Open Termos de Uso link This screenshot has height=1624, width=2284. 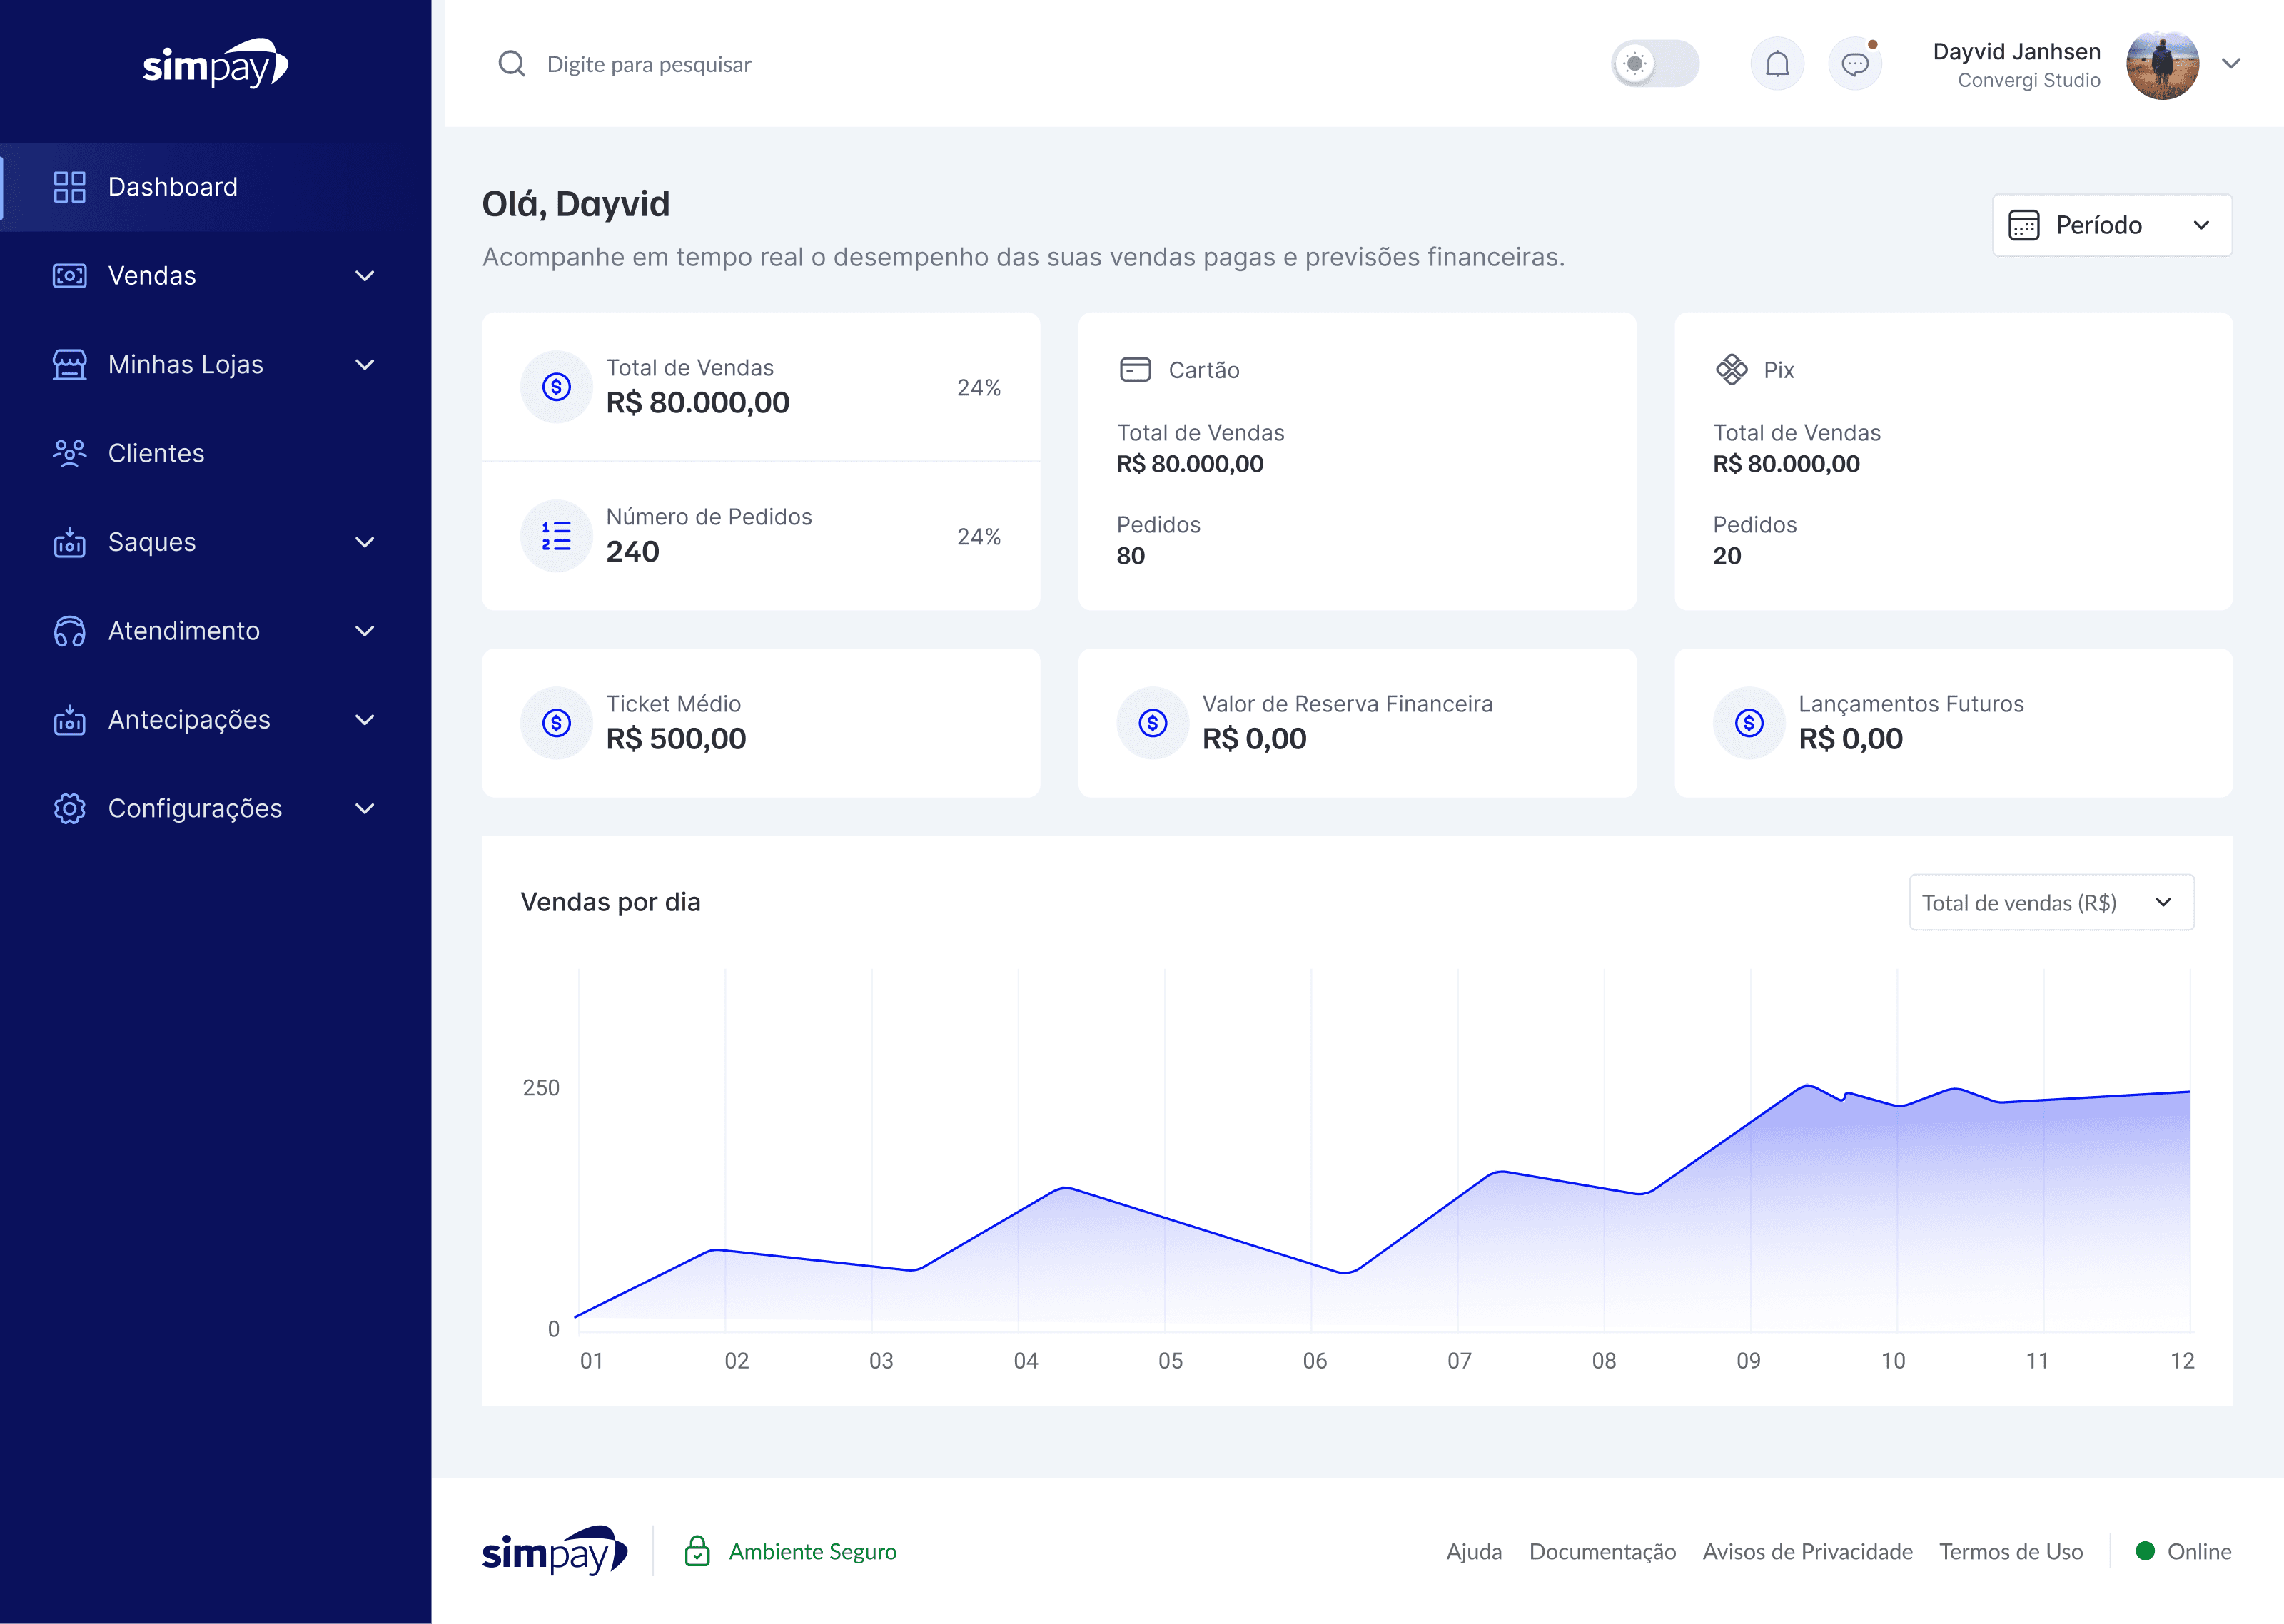tap(2011, 1551)
